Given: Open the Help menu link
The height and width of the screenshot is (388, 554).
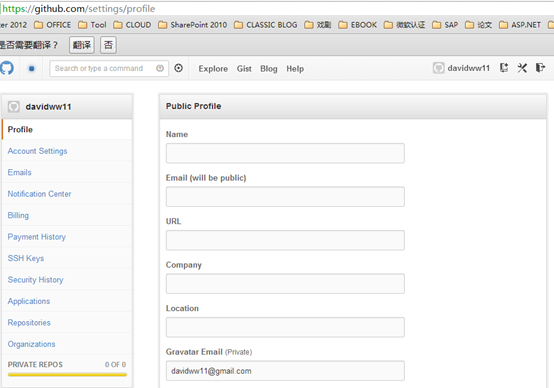Looking at the screenshot, I should [x=295, y=69].
